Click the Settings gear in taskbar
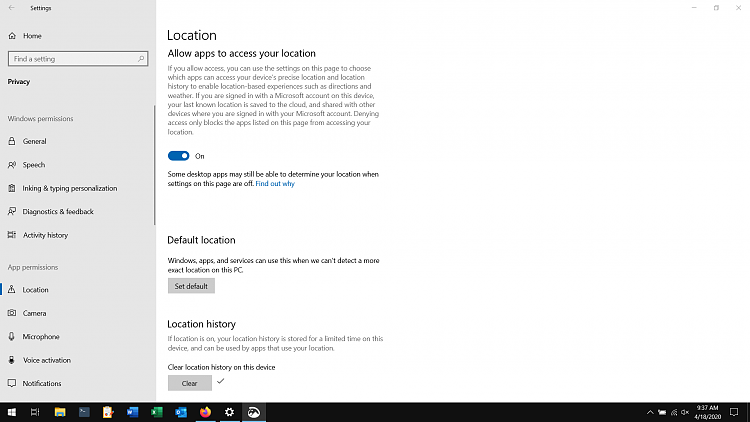The height and width of the screenshot is (422, 750). (230, 412)
